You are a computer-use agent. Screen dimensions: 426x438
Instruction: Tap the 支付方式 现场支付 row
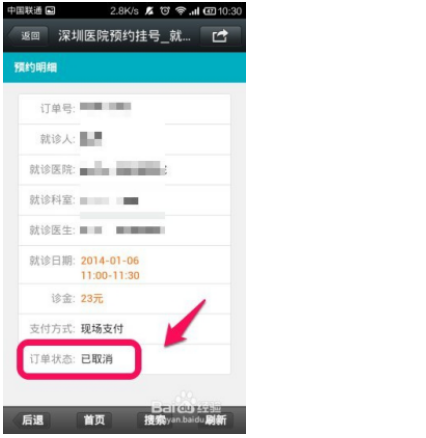(124, 329)
